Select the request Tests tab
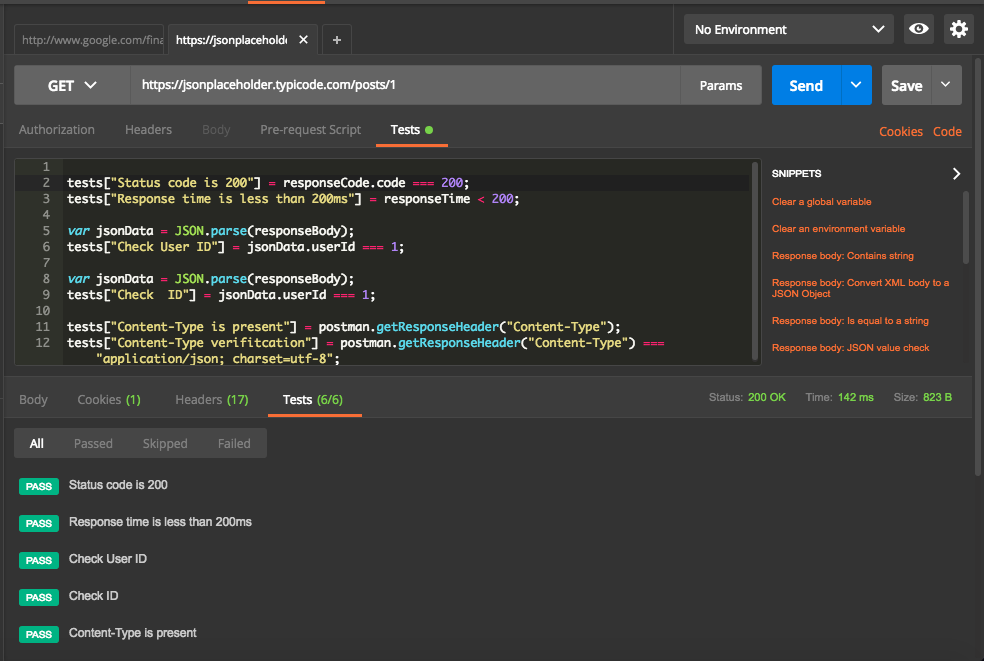Screen dimensions: 984x661 click(411, 130)
